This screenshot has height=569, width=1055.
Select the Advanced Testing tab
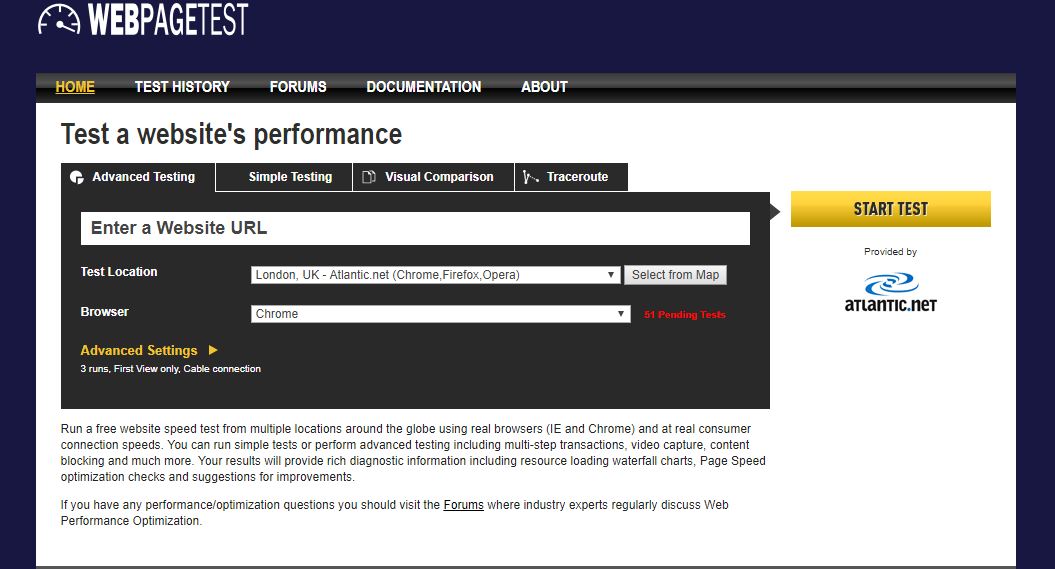tap(138, 177)
